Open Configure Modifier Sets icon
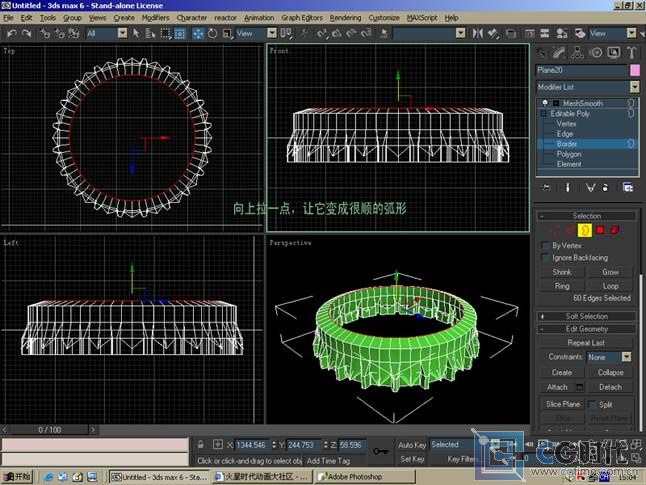The width and height of the screenshot is (646, 485). (628, 187)
